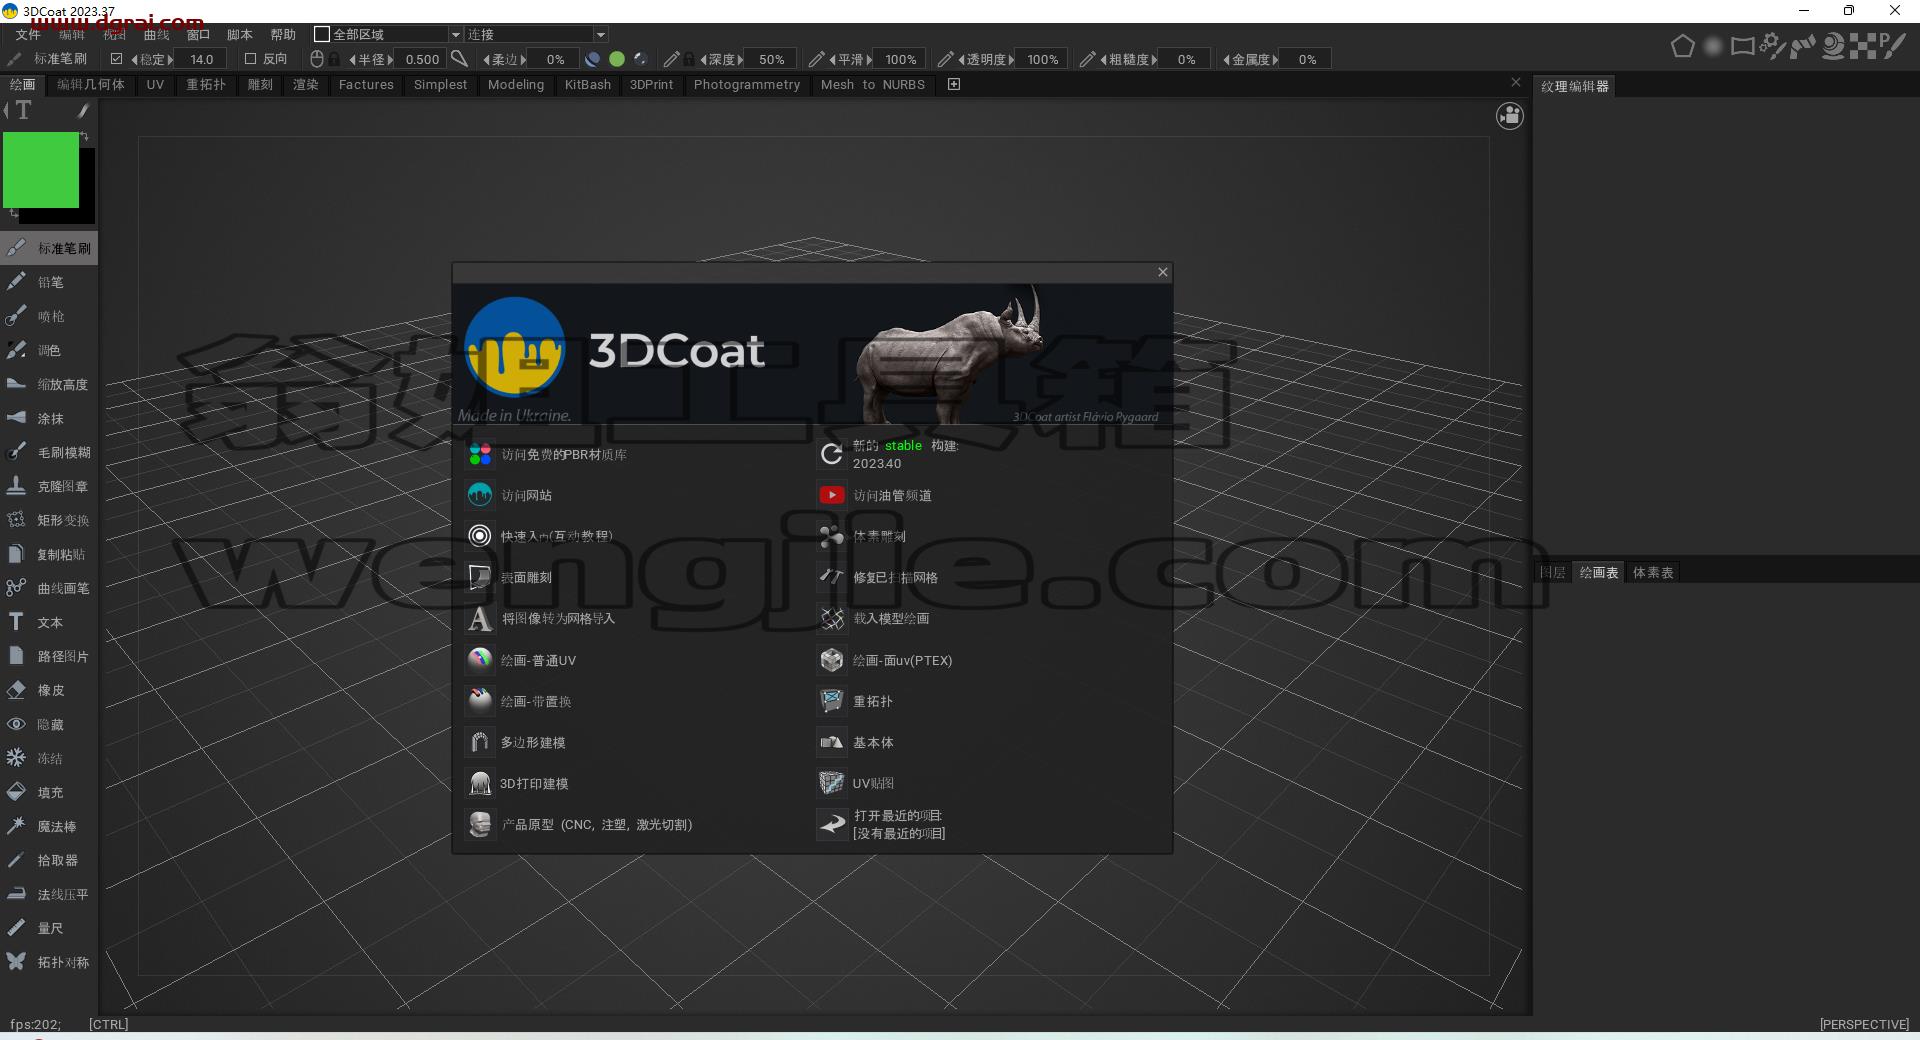The height and width of the screenshot is (1040, 1920).
Task: Select the 克隆图章 clone stamp tool
Action: click(x=49, y=486)
